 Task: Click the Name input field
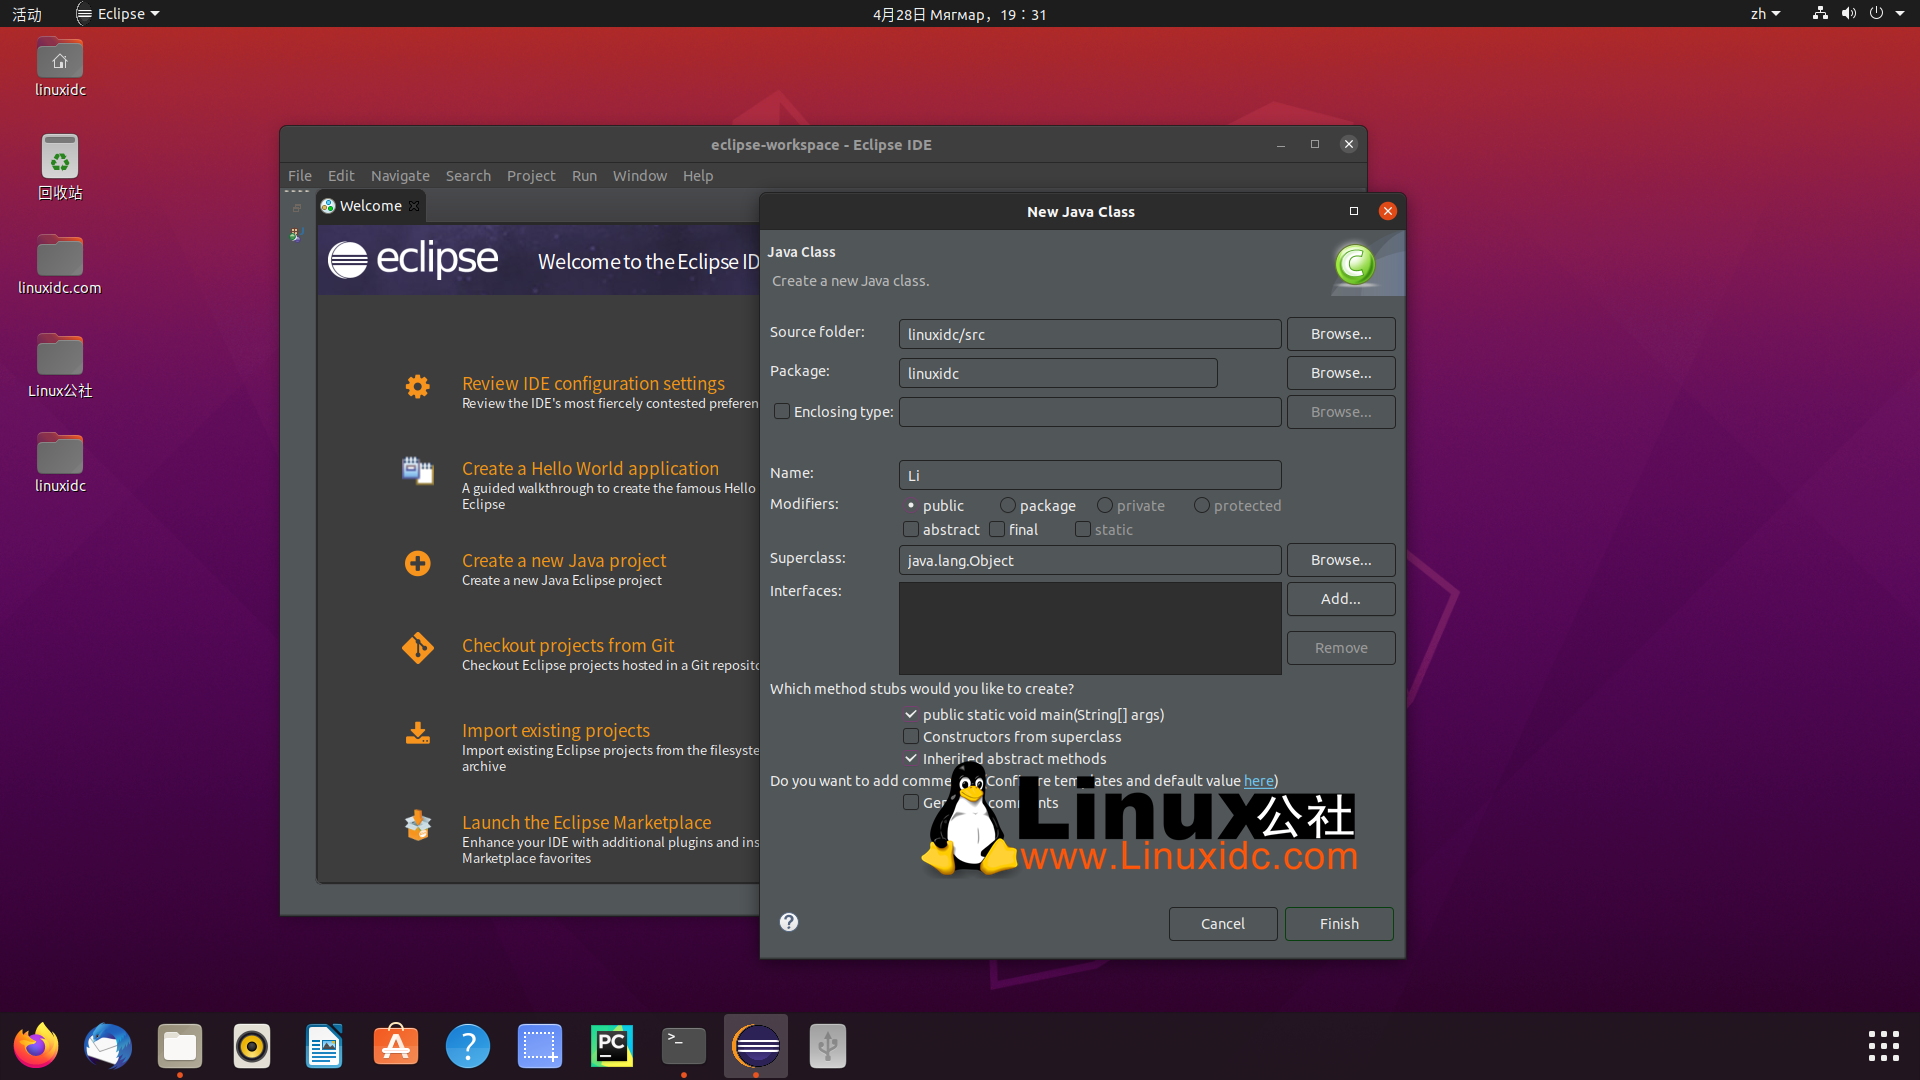pyautogui.click(x=1089, y=472)
